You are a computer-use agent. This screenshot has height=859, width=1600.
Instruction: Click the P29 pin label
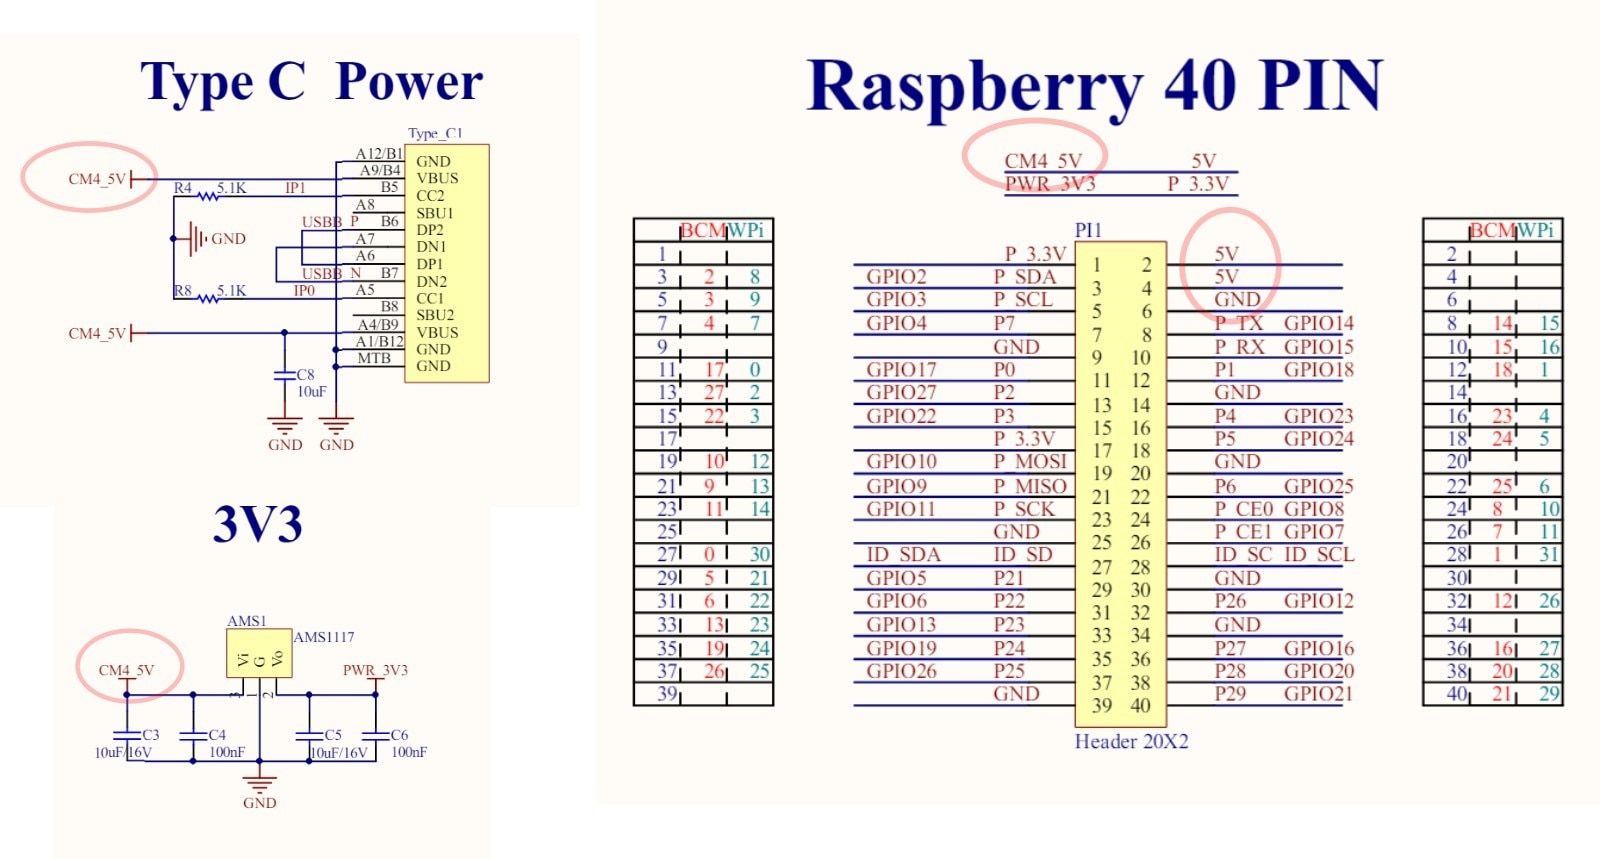(x=1230, y=694)
